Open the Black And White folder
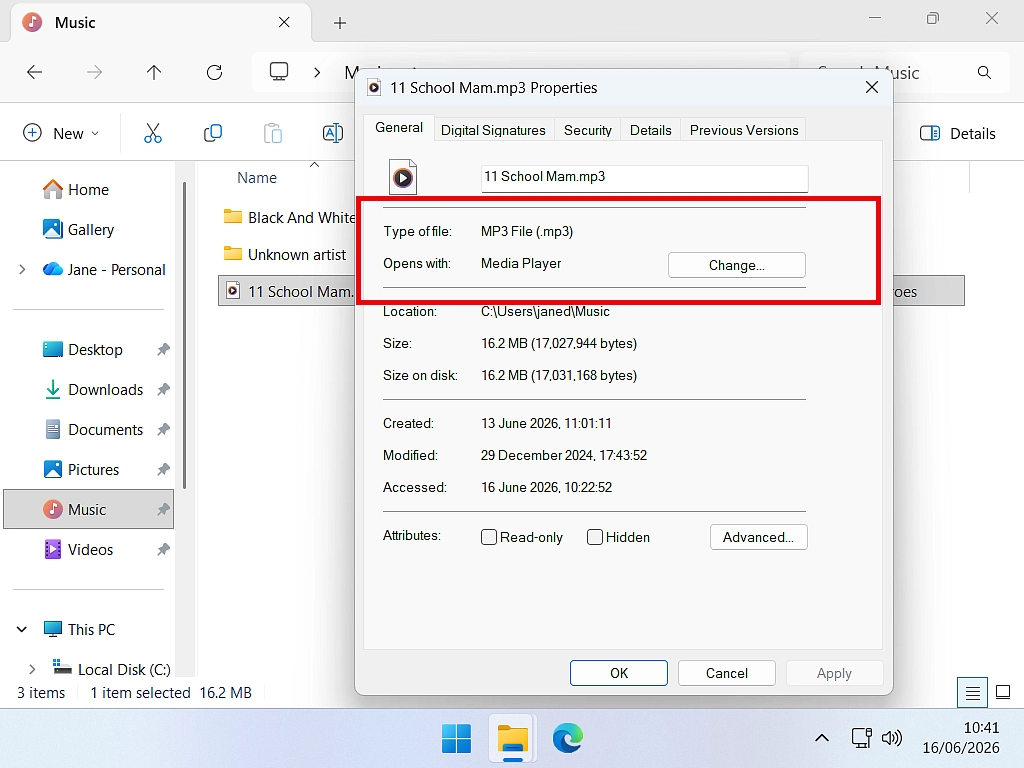 click(x=289, y=217)
